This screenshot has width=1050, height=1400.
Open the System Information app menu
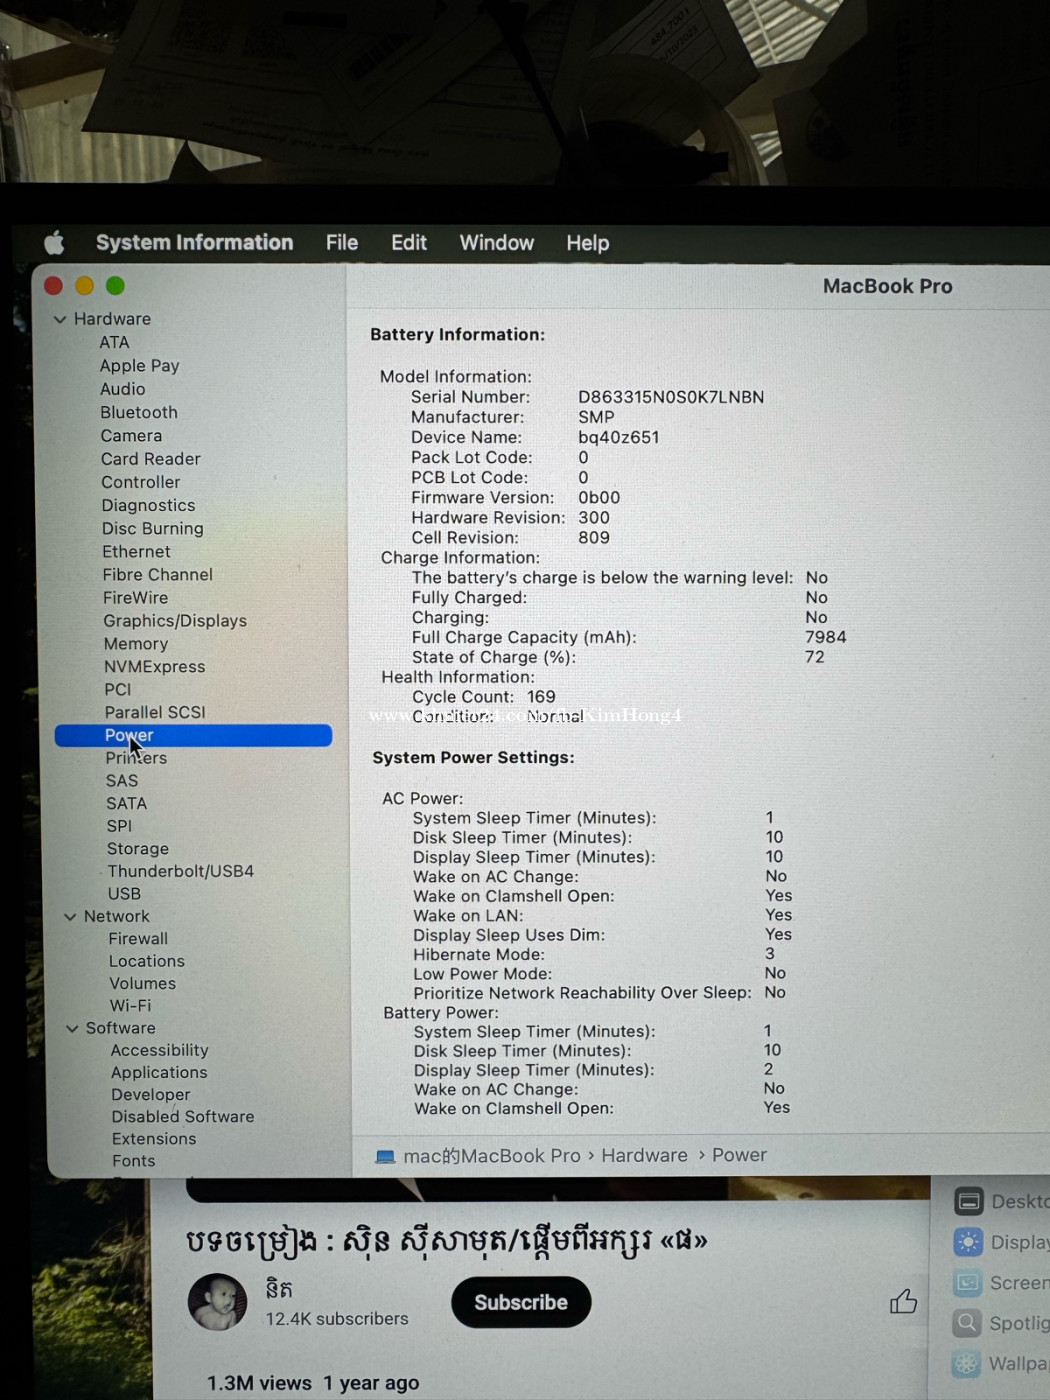coord(194,243)
